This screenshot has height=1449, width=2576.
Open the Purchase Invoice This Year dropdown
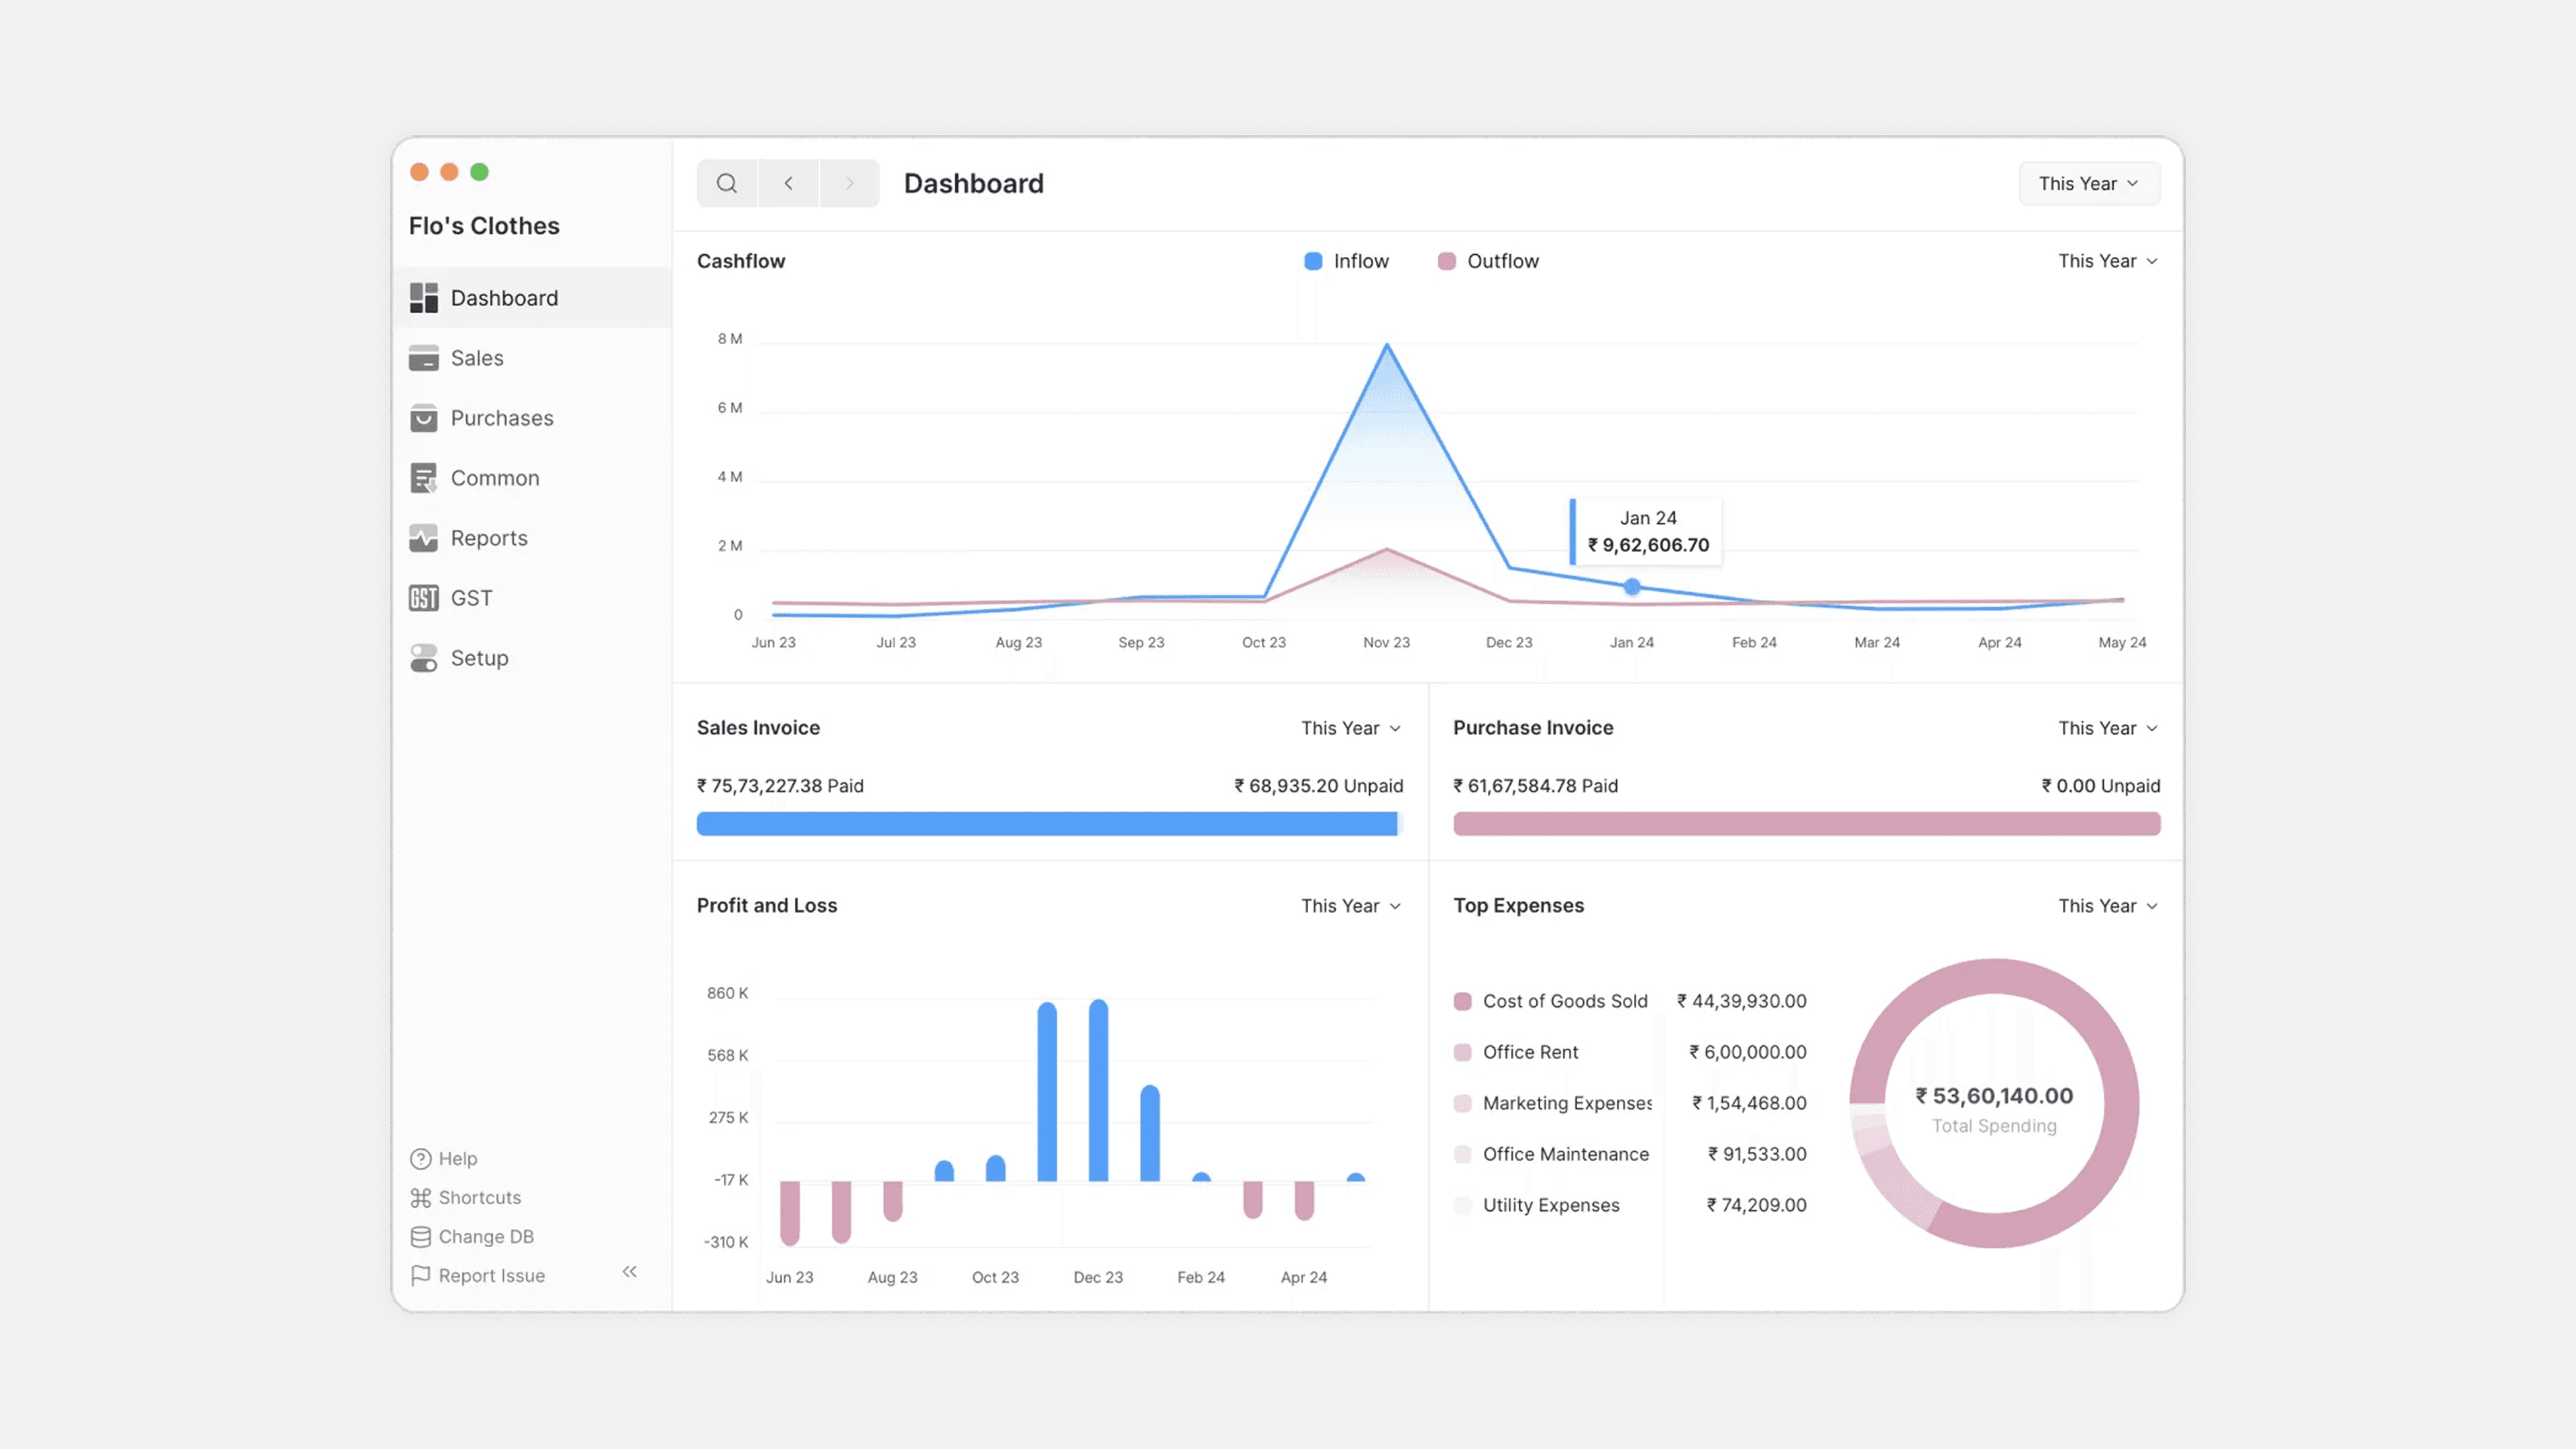tap(2108, 728)
